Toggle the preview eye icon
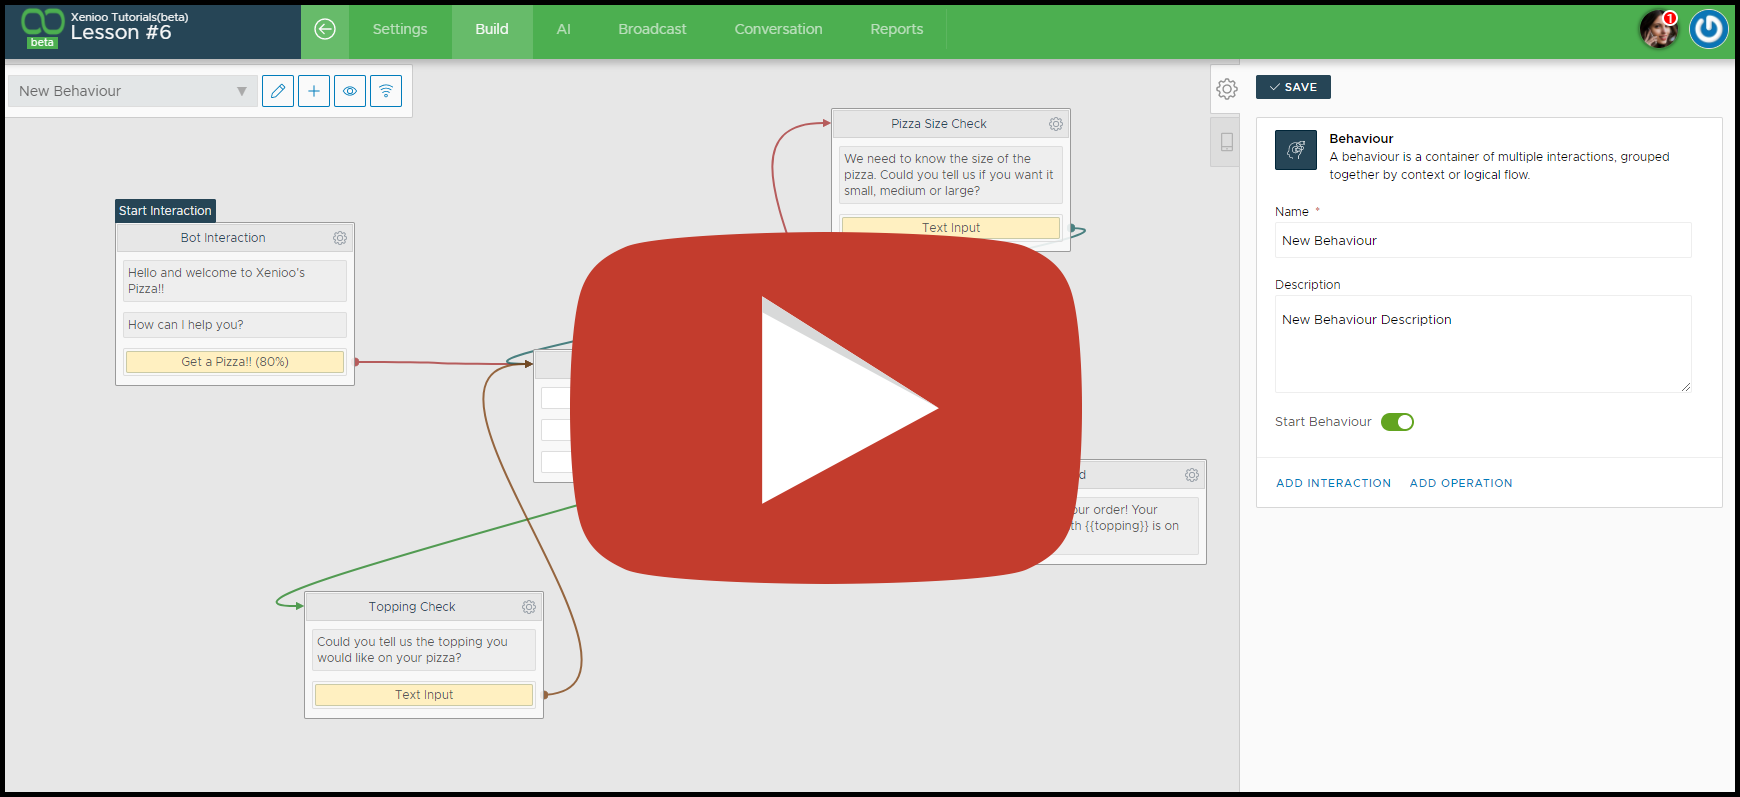 [x=350, y=91]
